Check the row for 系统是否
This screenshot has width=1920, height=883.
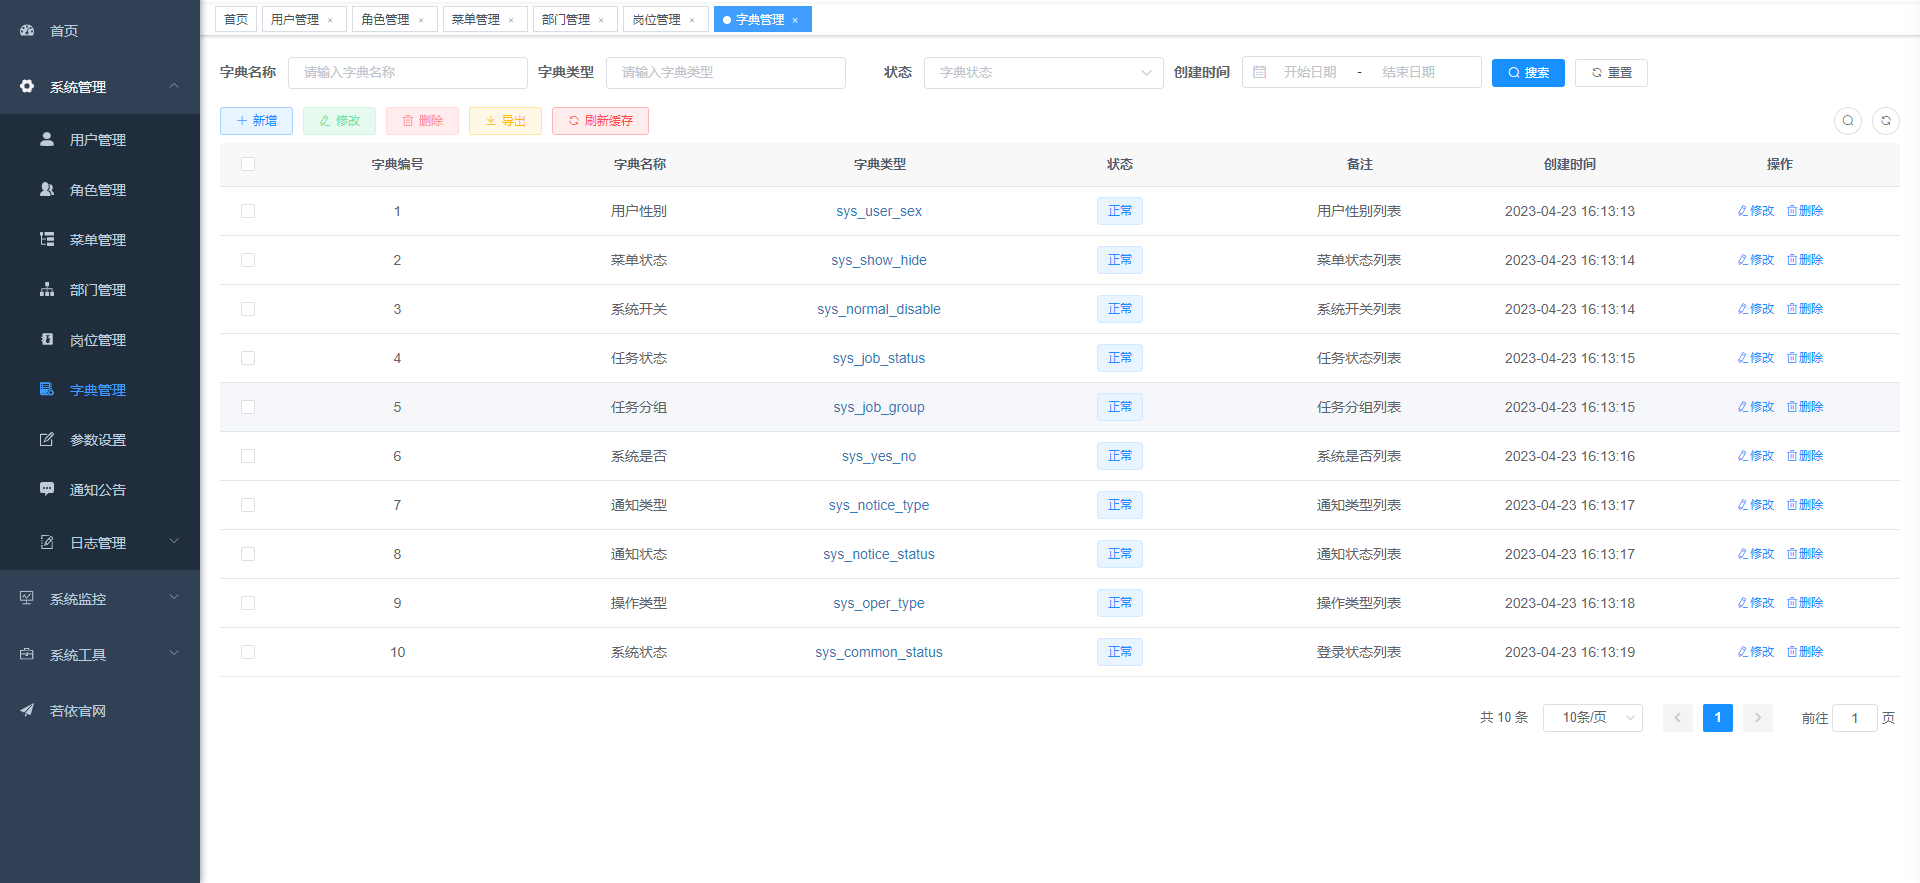(248, 456)
